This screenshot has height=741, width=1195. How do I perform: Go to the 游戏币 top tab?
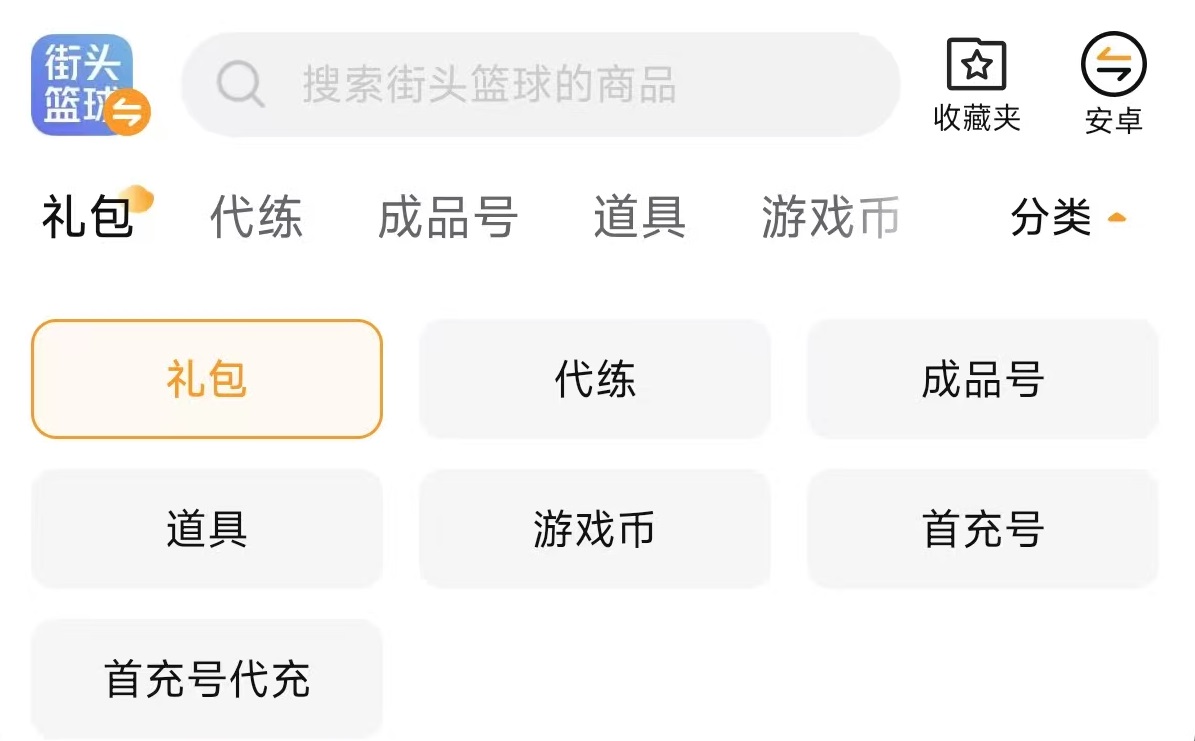click(x=829, y=217)
